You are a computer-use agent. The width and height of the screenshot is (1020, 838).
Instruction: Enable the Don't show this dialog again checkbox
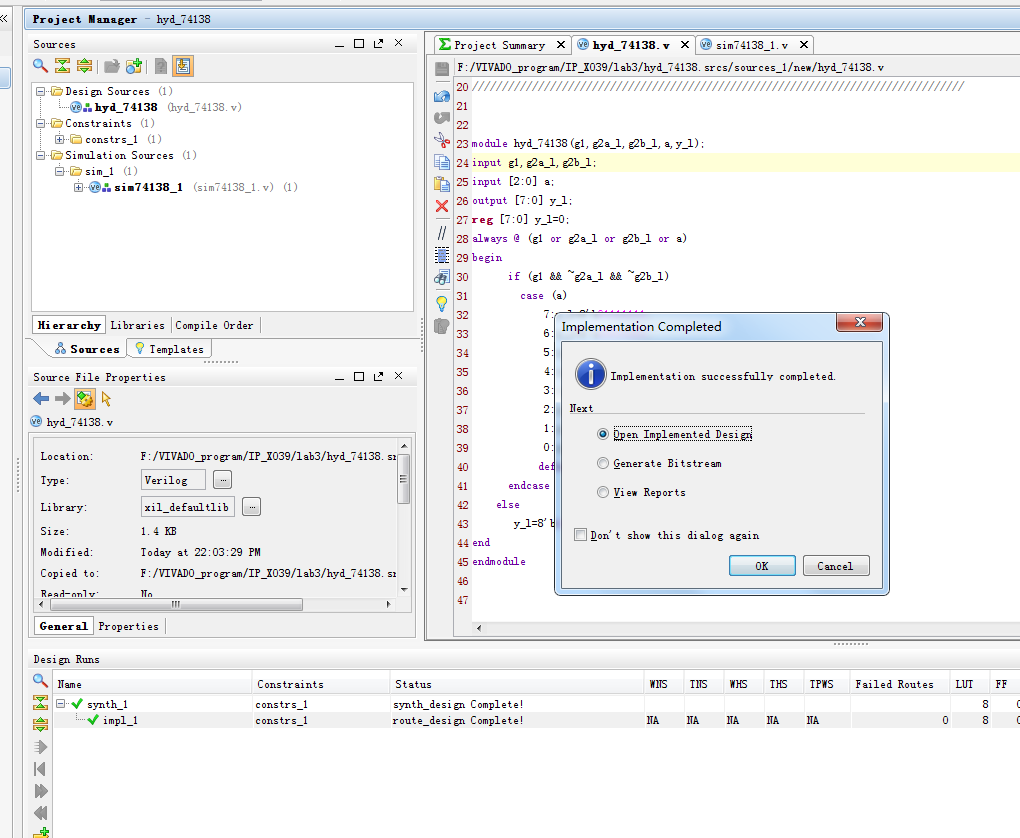point(580,535)
